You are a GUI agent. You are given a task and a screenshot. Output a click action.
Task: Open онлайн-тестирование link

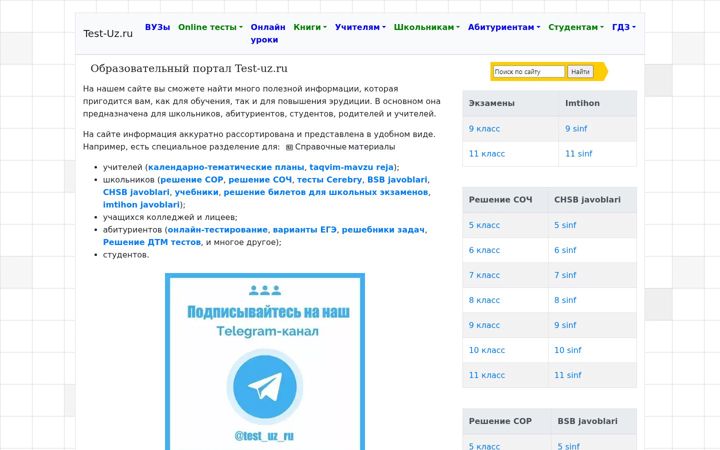click(217, 230)
